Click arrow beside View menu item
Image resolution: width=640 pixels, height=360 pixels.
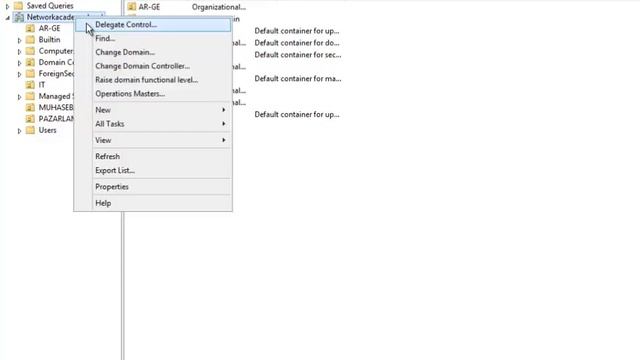pos(224,140)
